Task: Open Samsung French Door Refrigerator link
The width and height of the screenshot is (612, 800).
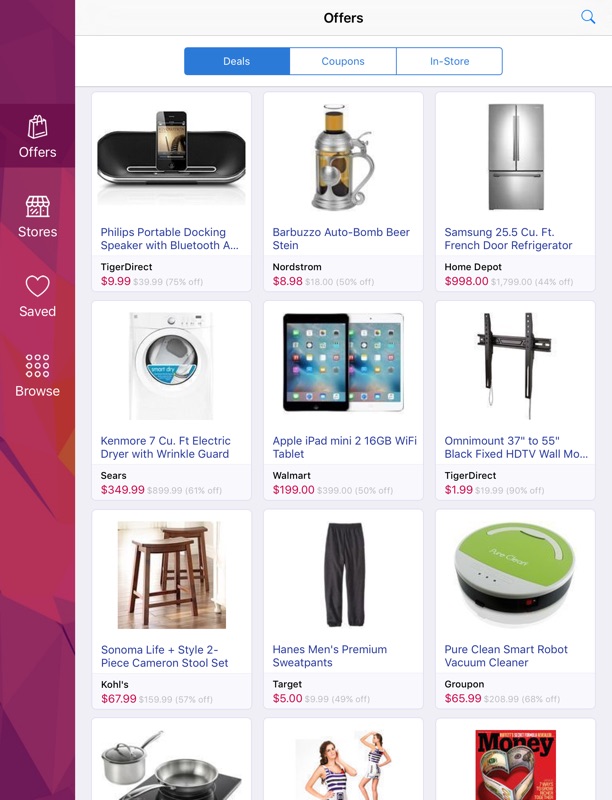Action: coord(508,239)
